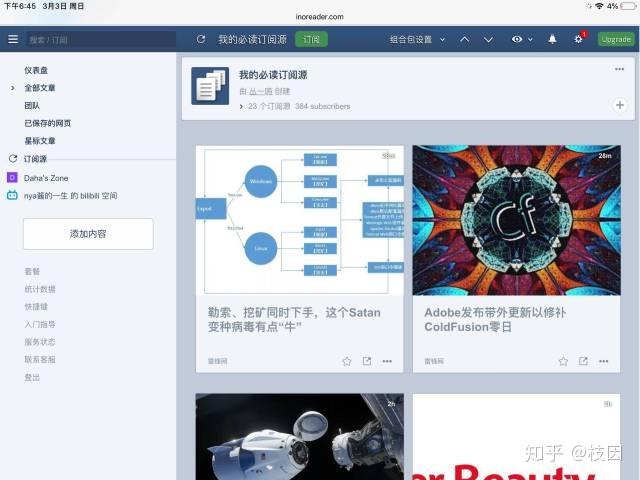Go to the next article with the down arrow

point(488,40)
